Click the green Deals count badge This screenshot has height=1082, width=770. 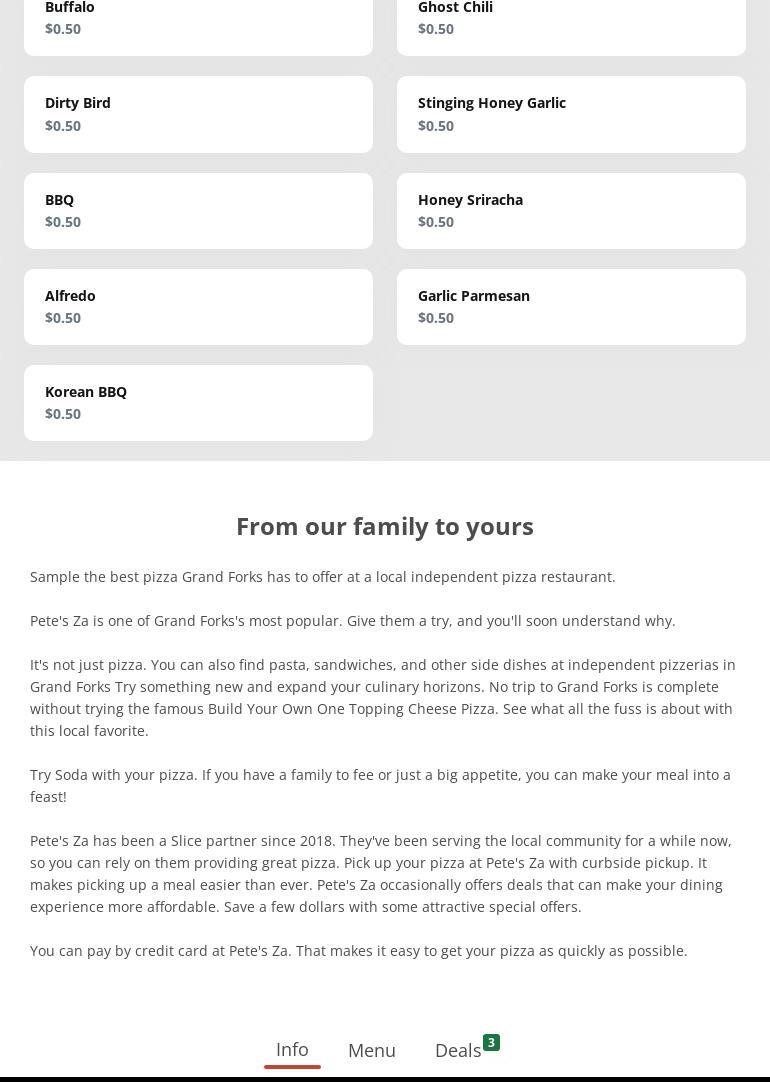pyautogui.click(x=491, y=1042)
